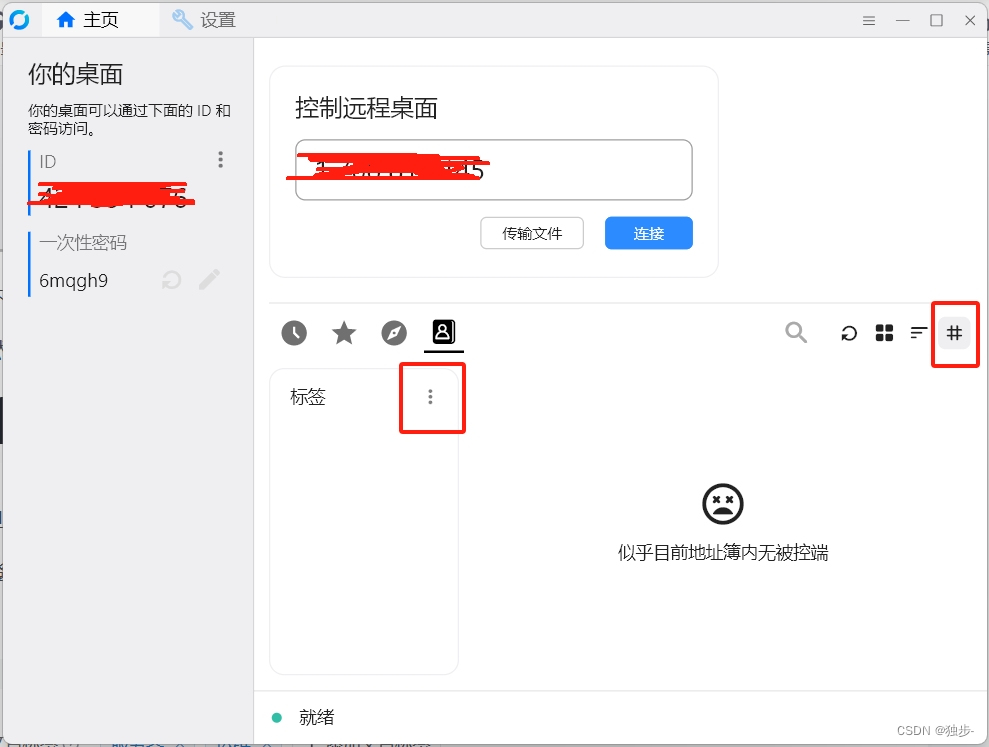Click the 传输文件 transfer file button
Screen dimensions: 989x747
click(x=532, y=233)
